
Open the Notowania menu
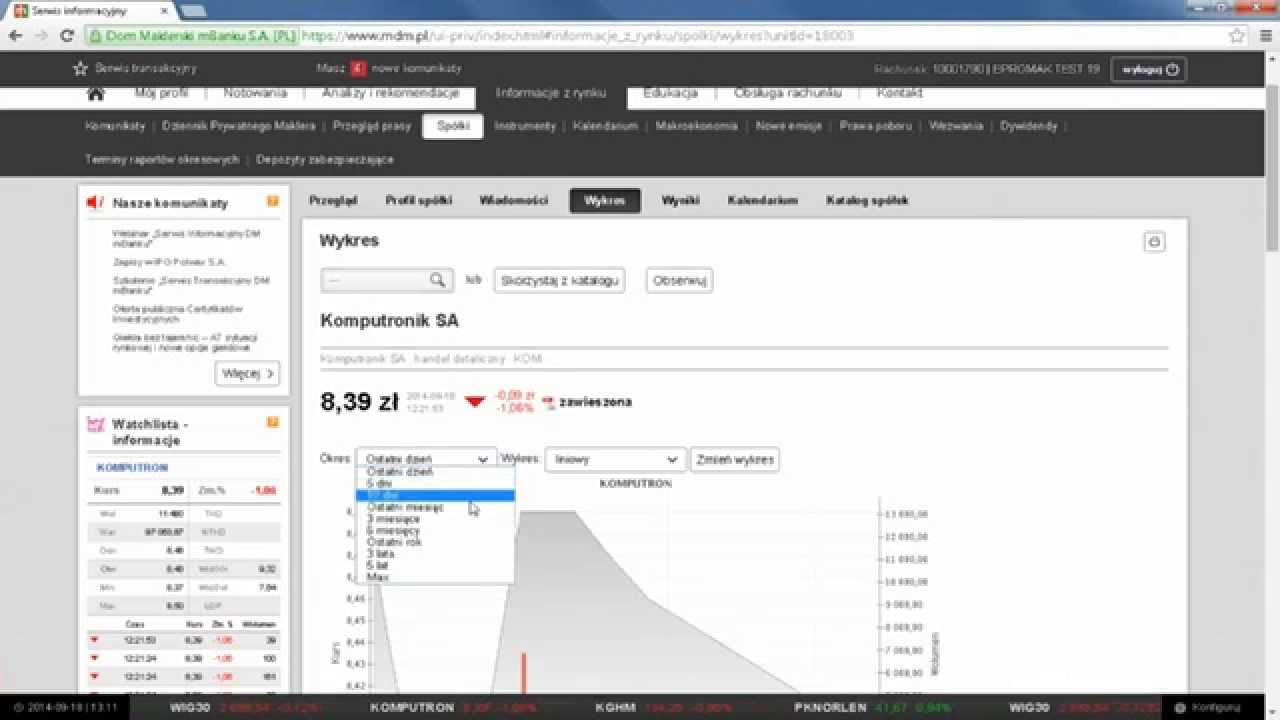point(255,93)
